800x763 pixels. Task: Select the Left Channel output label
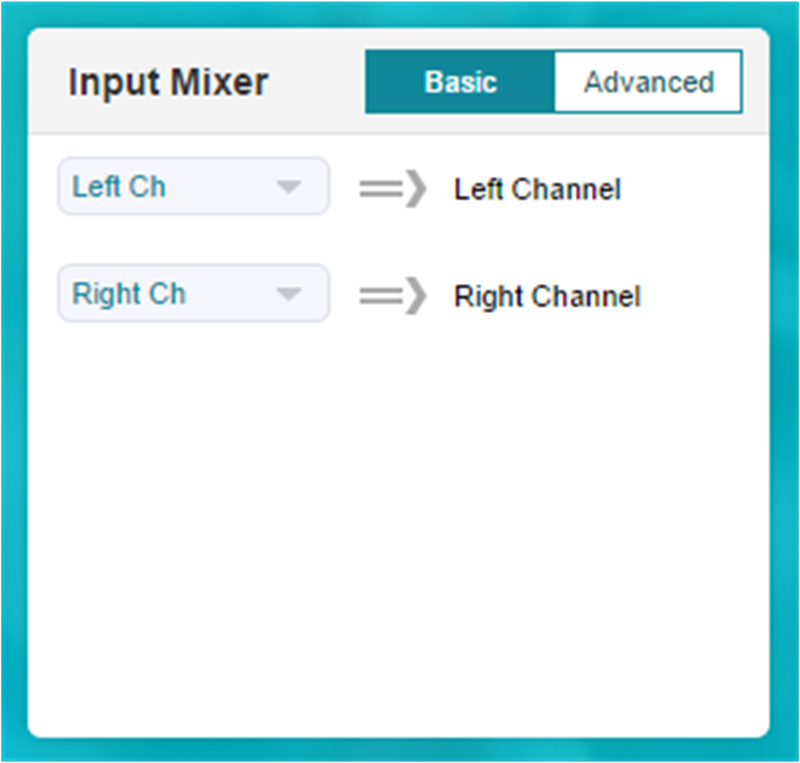[537, 189]
